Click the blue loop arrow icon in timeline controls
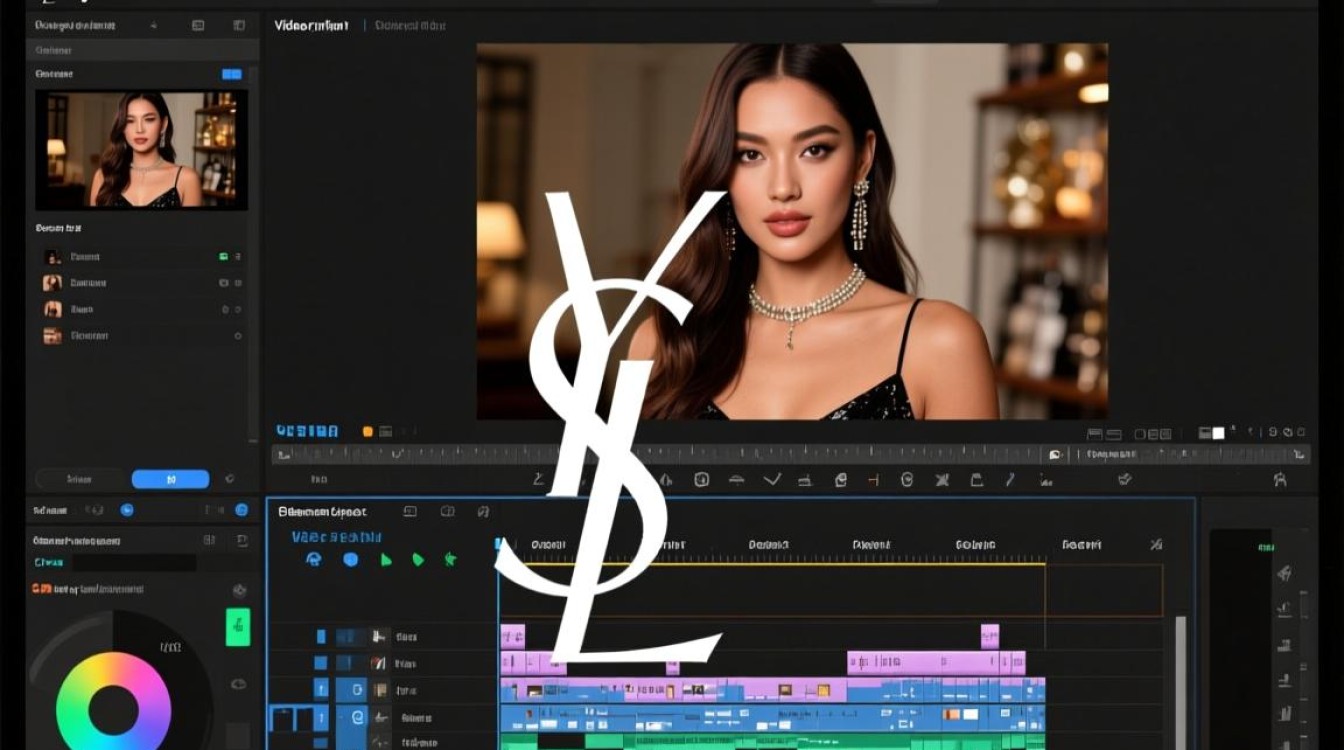The height and width of the screenshot is (750, 1344). (x=314, y=559)
